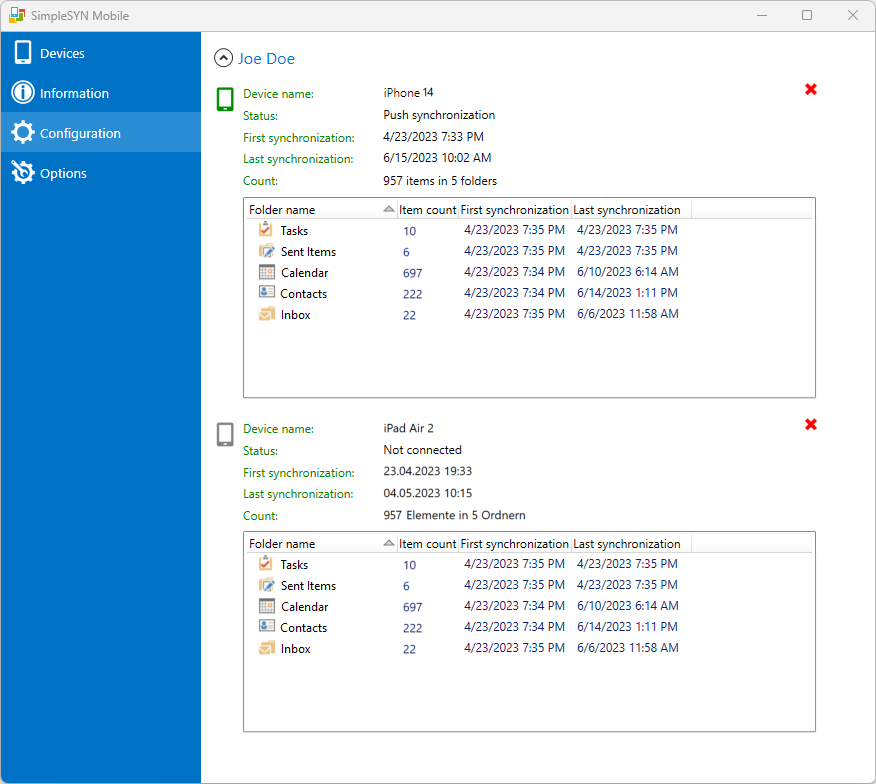The image size is (876, 784).
Task: Maximize the SimpleSYN Mobile window
Action: click(x=807, y=15)
